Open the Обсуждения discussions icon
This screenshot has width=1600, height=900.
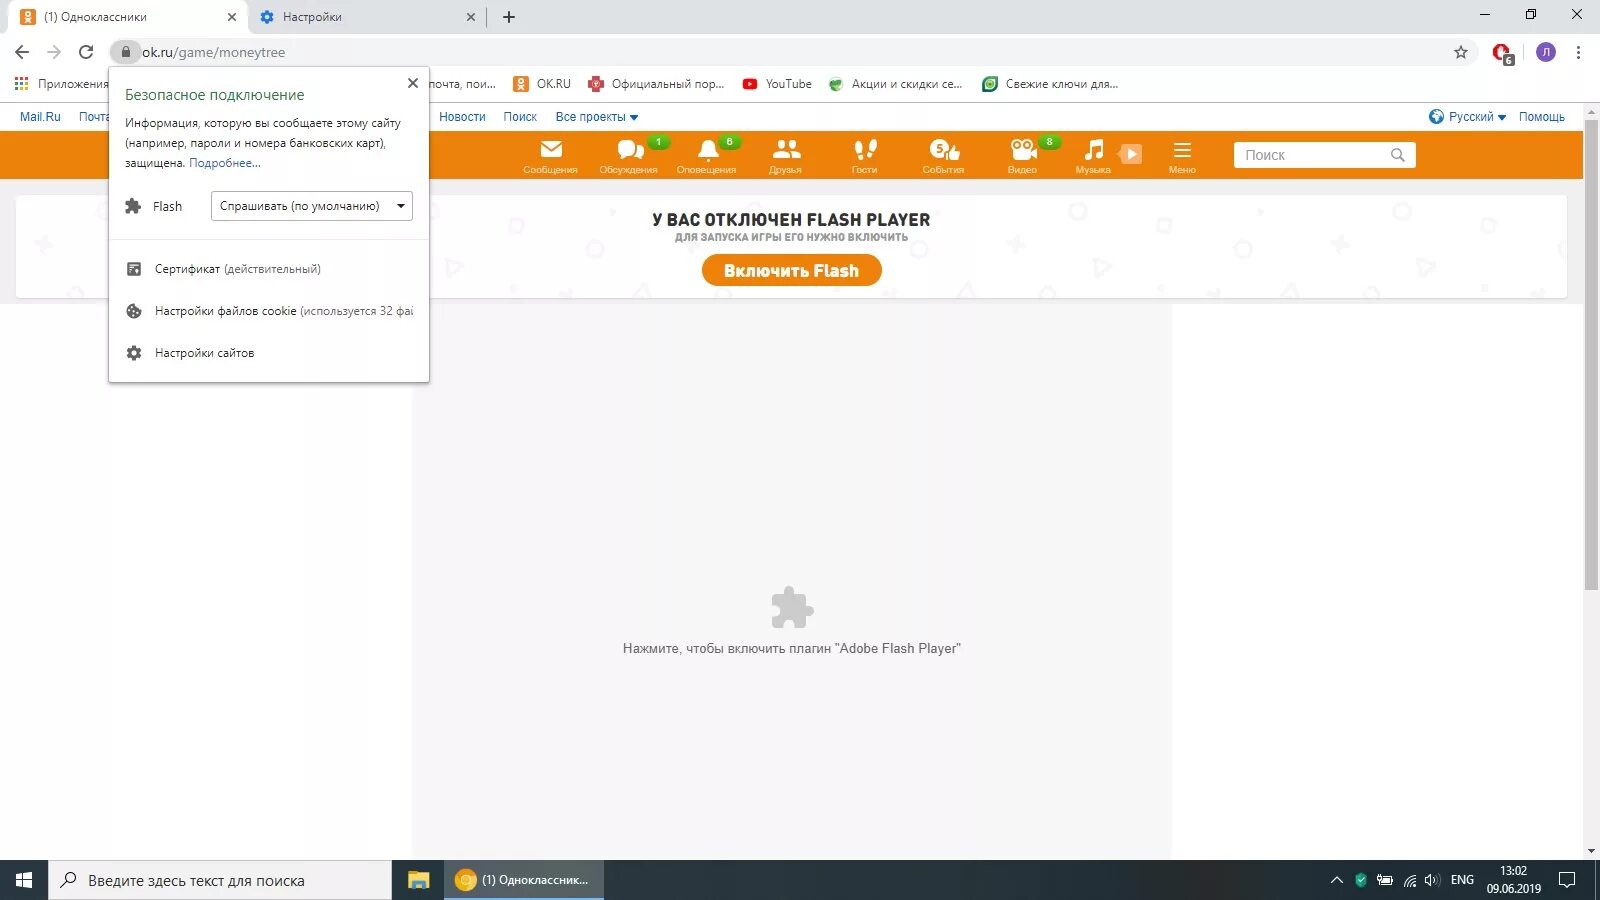point(629,155)
